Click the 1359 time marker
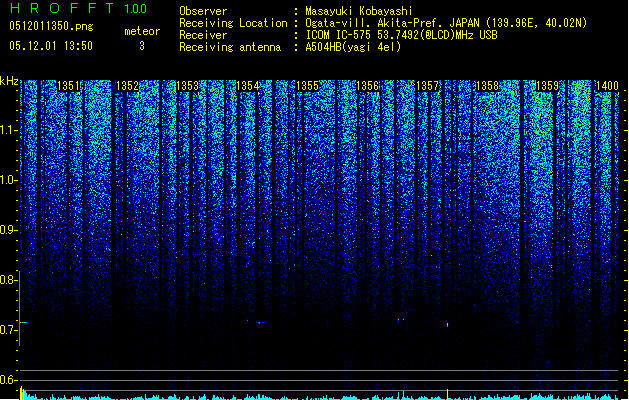This screenshot has width=629, height=400. click(547, 86)
